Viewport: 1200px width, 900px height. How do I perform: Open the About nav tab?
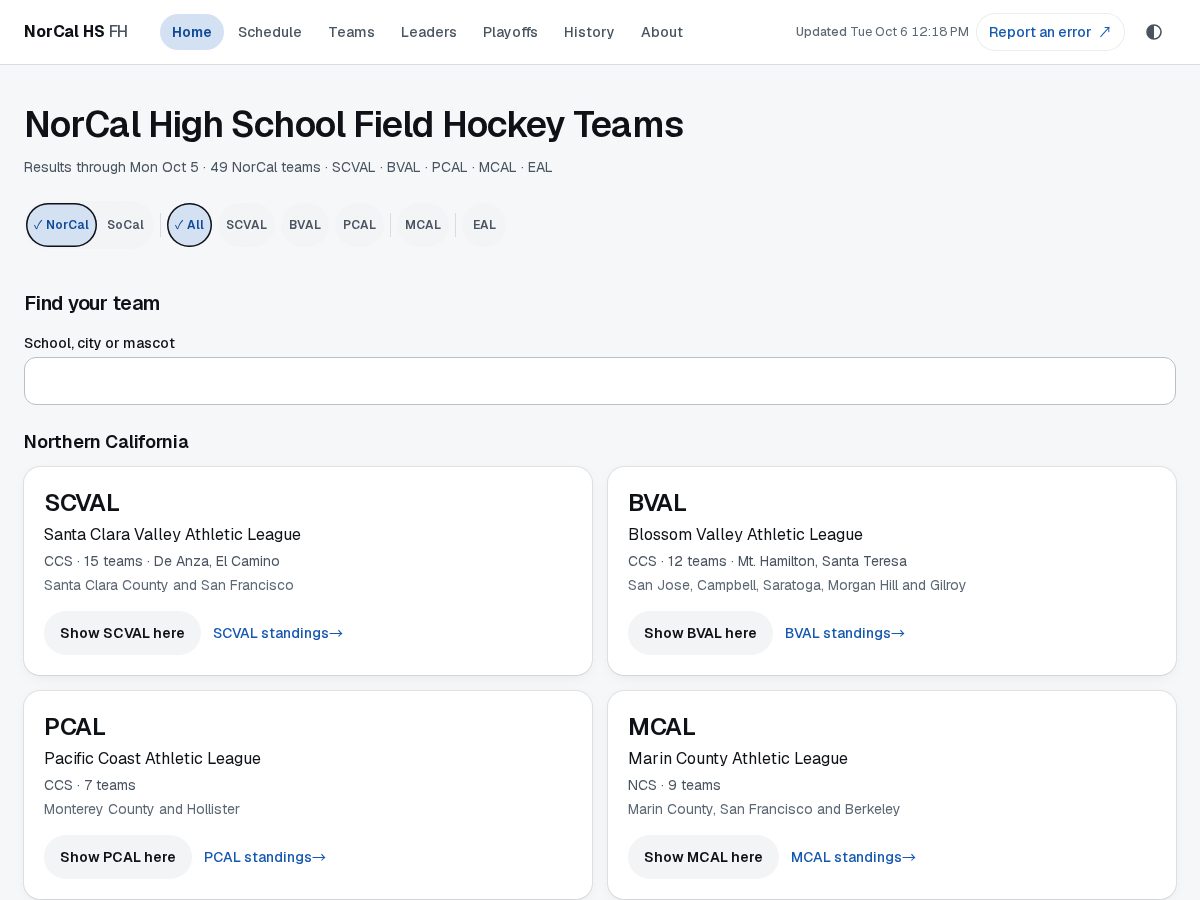(662, 32)
